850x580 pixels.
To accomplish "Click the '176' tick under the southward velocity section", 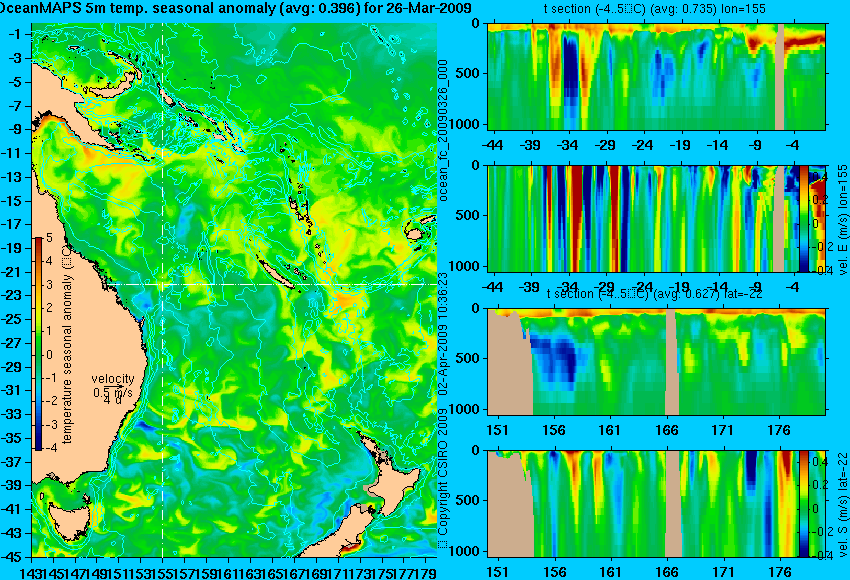I will [x=780, y=572].
